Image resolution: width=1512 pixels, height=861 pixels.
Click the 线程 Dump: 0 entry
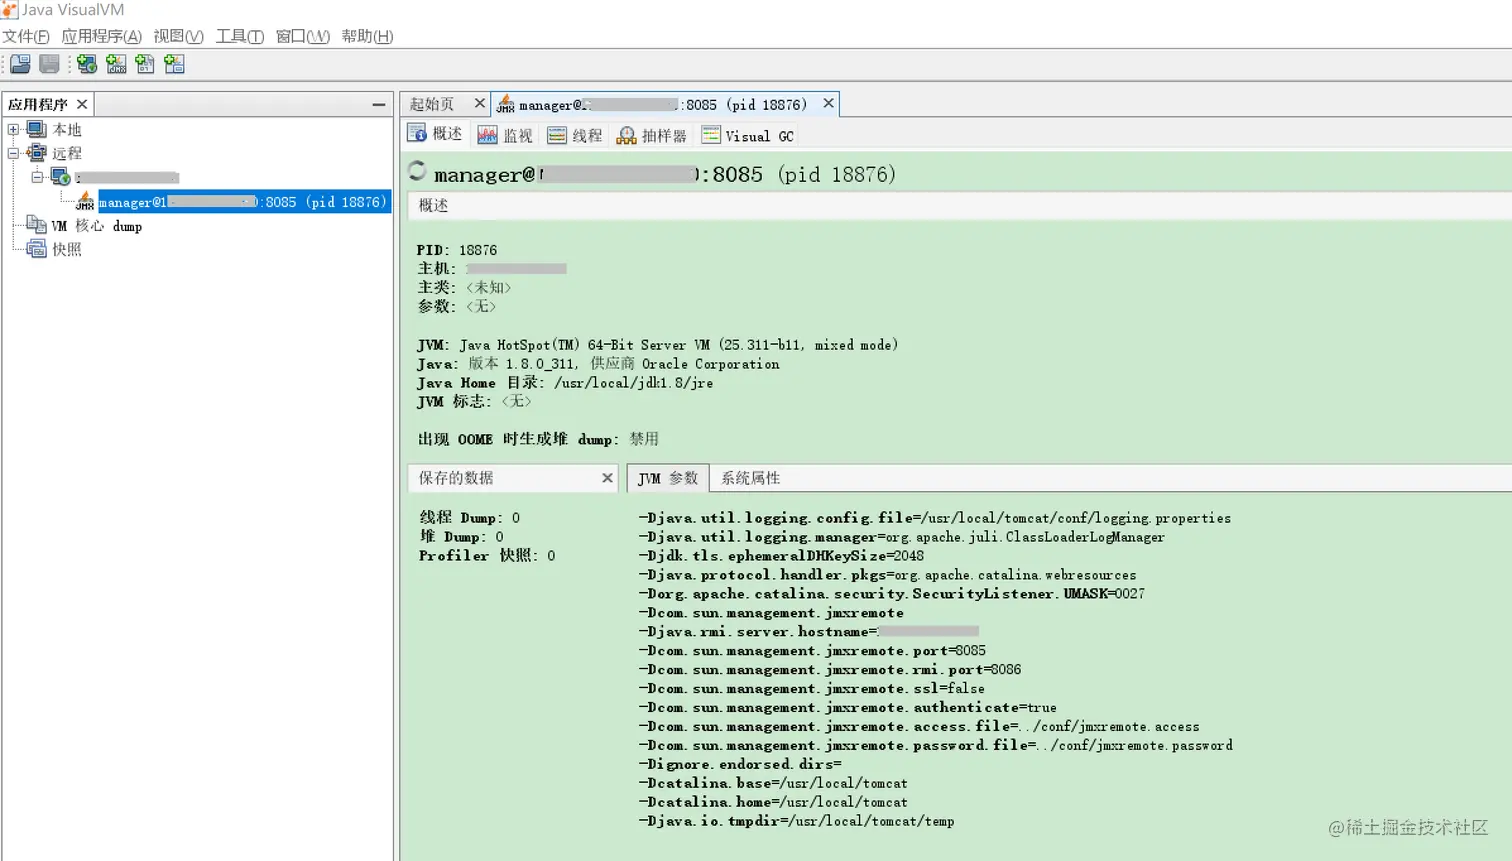tap(469, 518)
